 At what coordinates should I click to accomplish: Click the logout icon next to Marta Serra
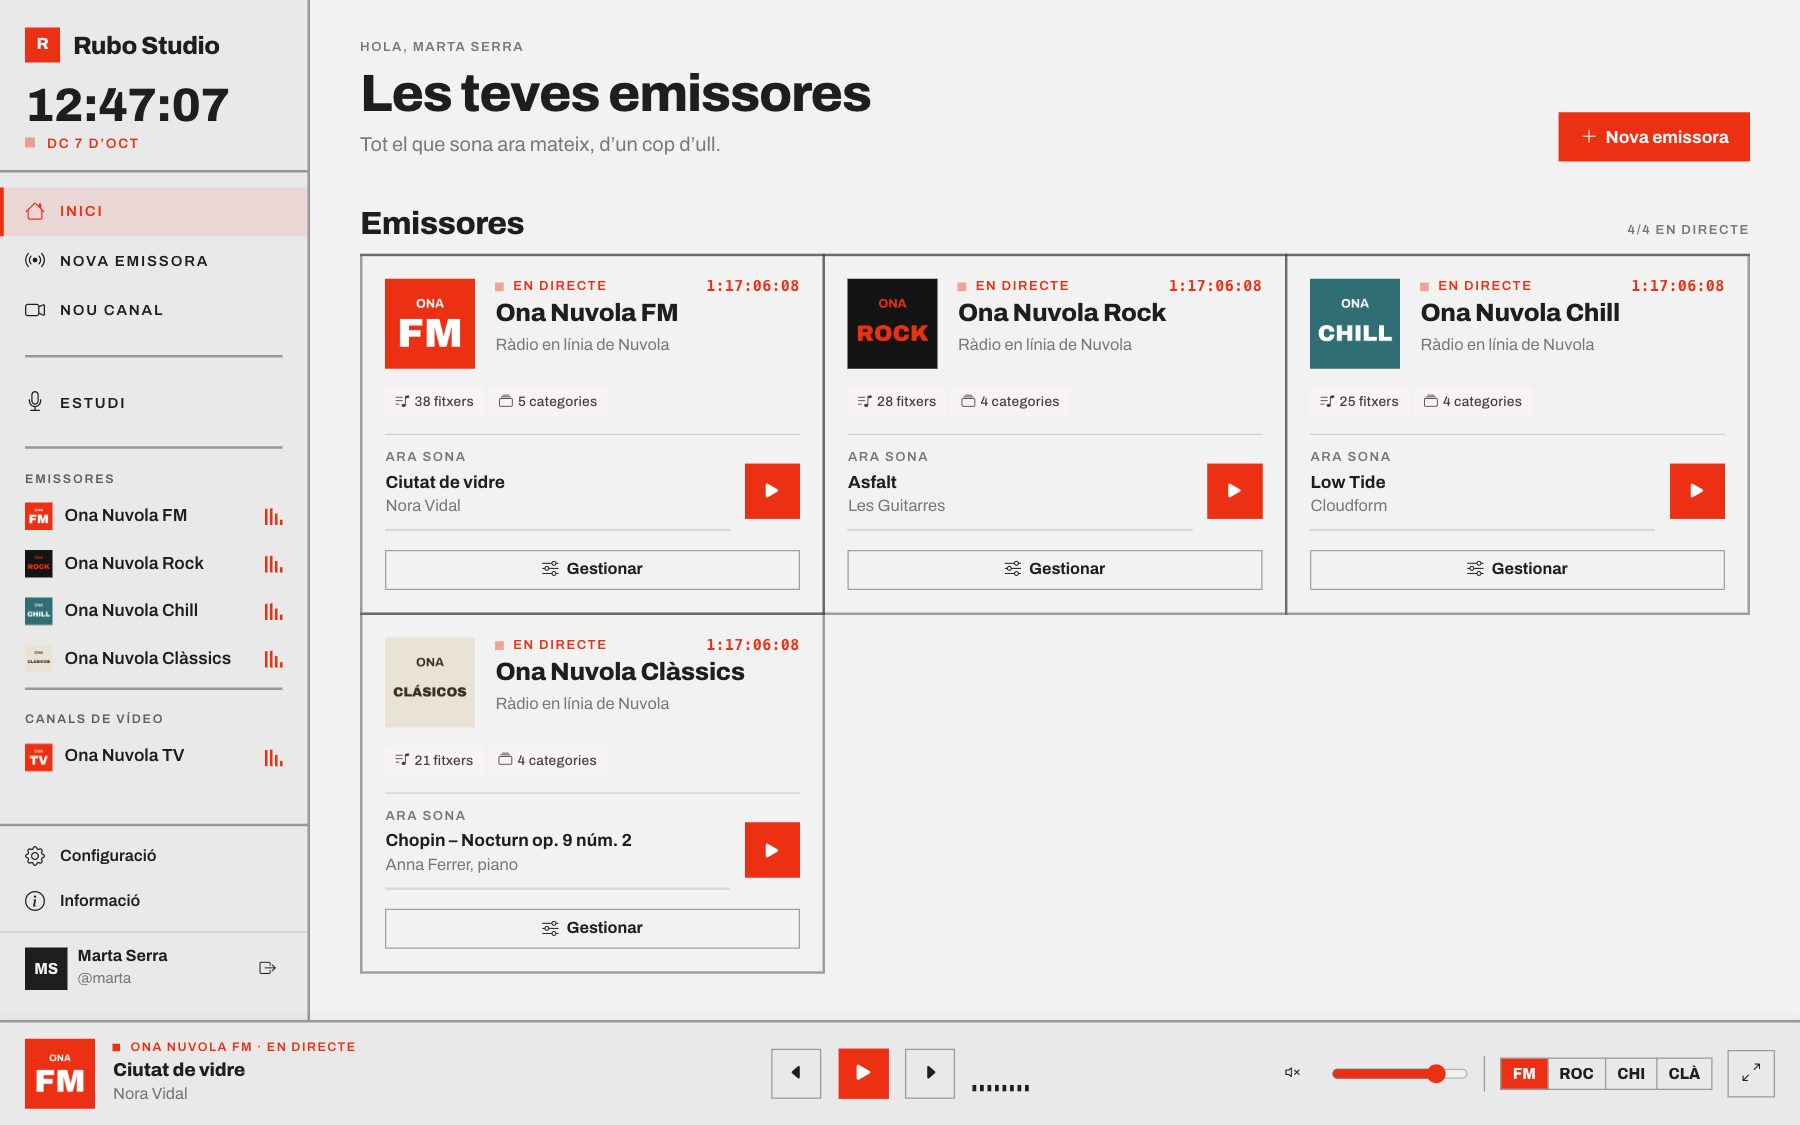click(x=267, y=967)
